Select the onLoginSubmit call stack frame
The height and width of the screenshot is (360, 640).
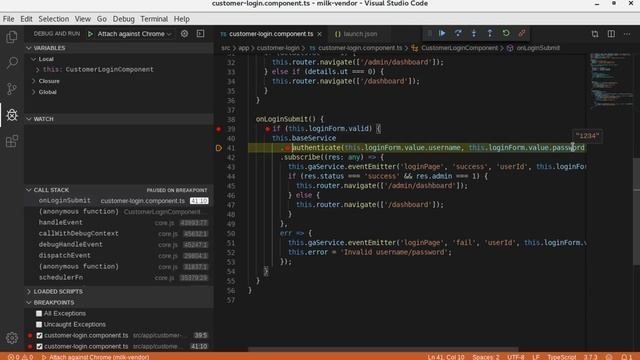point(119,201)
